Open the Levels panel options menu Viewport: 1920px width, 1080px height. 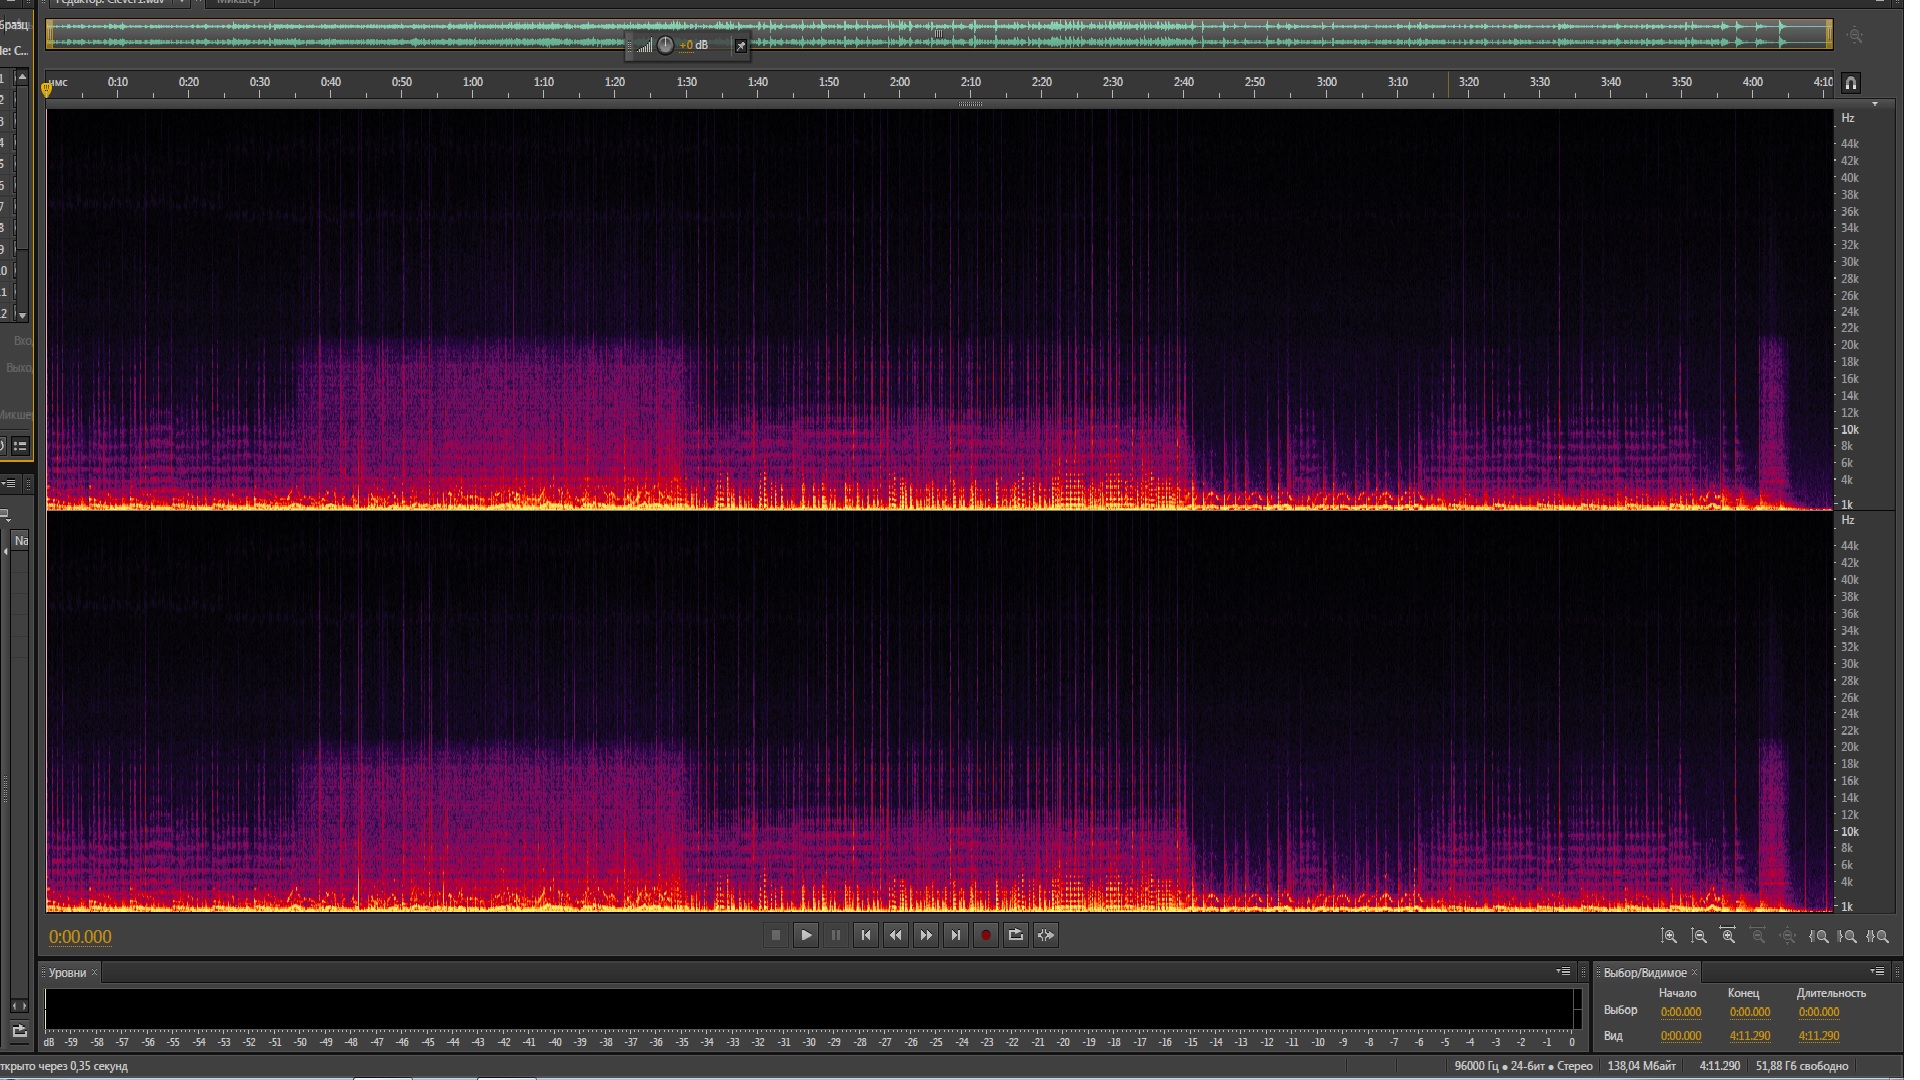click(x=1563, y=971)
